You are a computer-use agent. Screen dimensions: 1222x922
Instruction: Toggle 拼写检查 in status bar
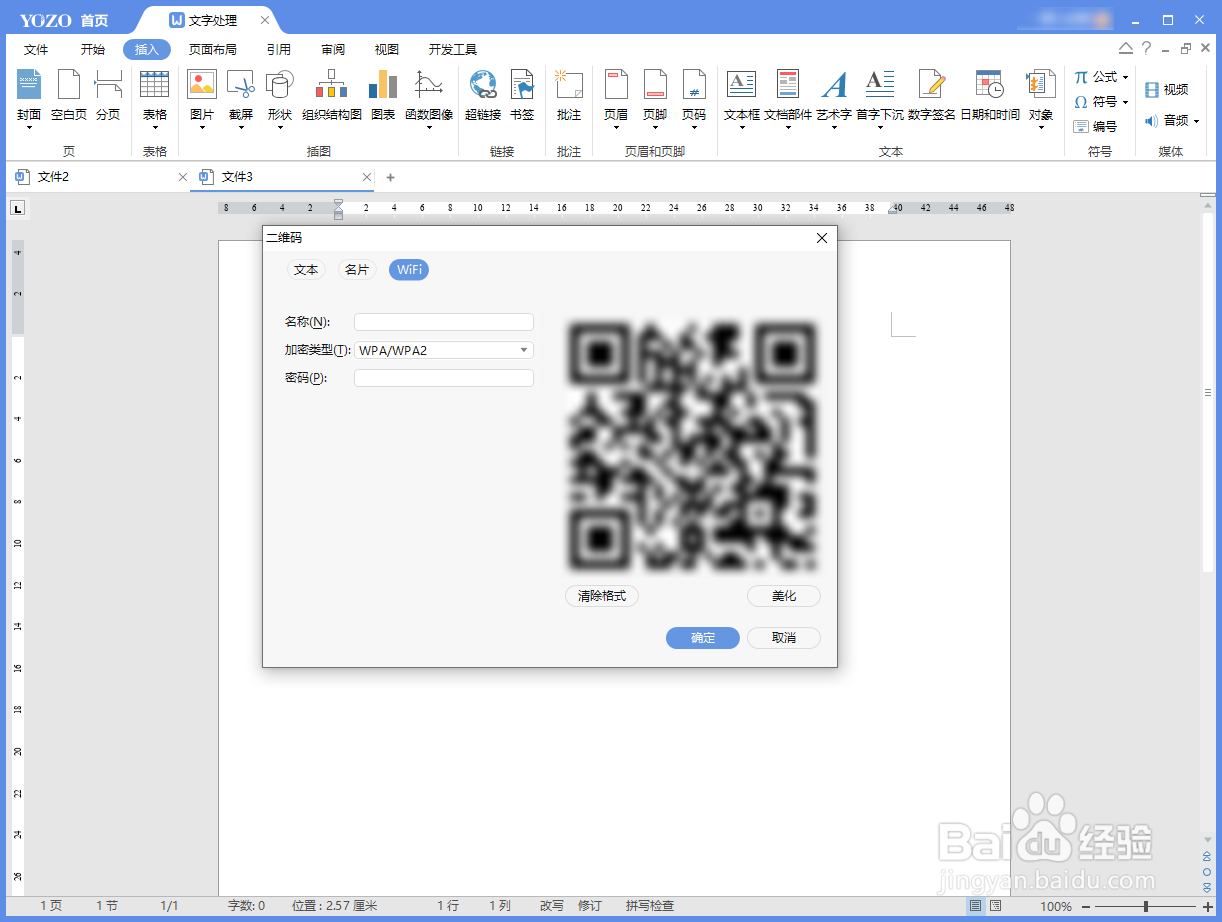click(x=650, y=906)
